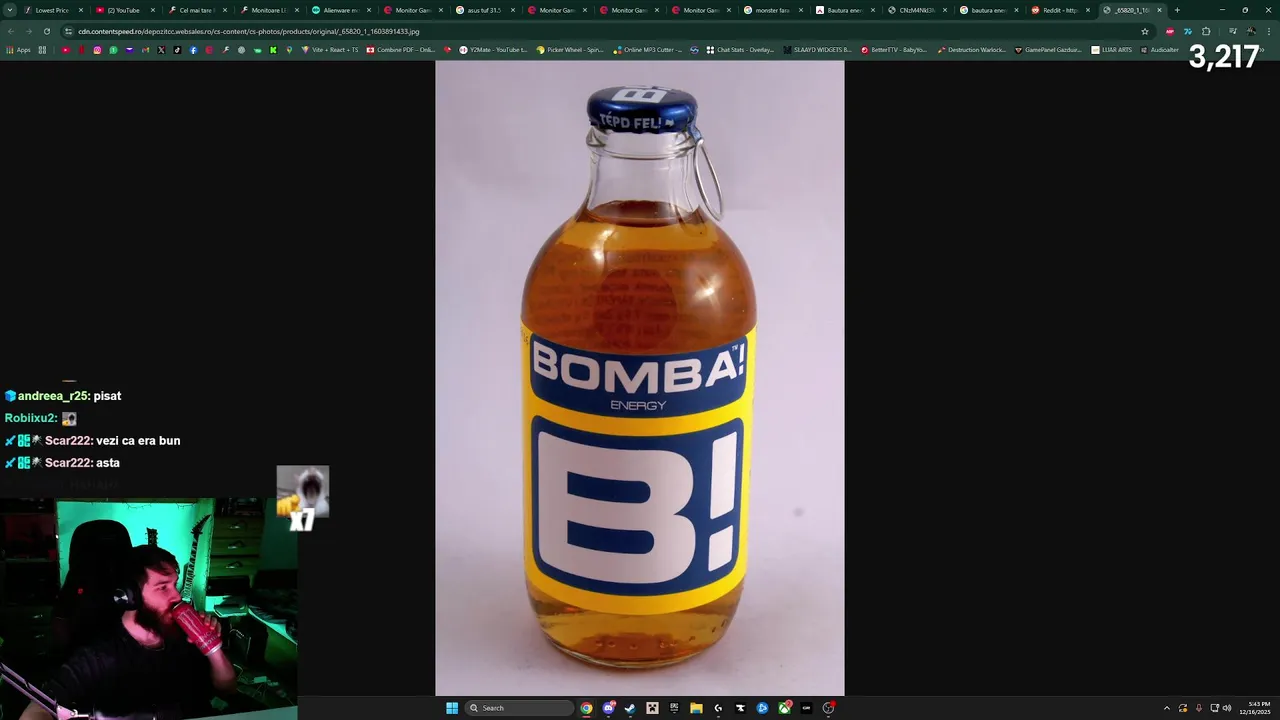Open the YouTube bookmark icon
The width and height of the screenshot is (1280, 720).
coord(65,50)
